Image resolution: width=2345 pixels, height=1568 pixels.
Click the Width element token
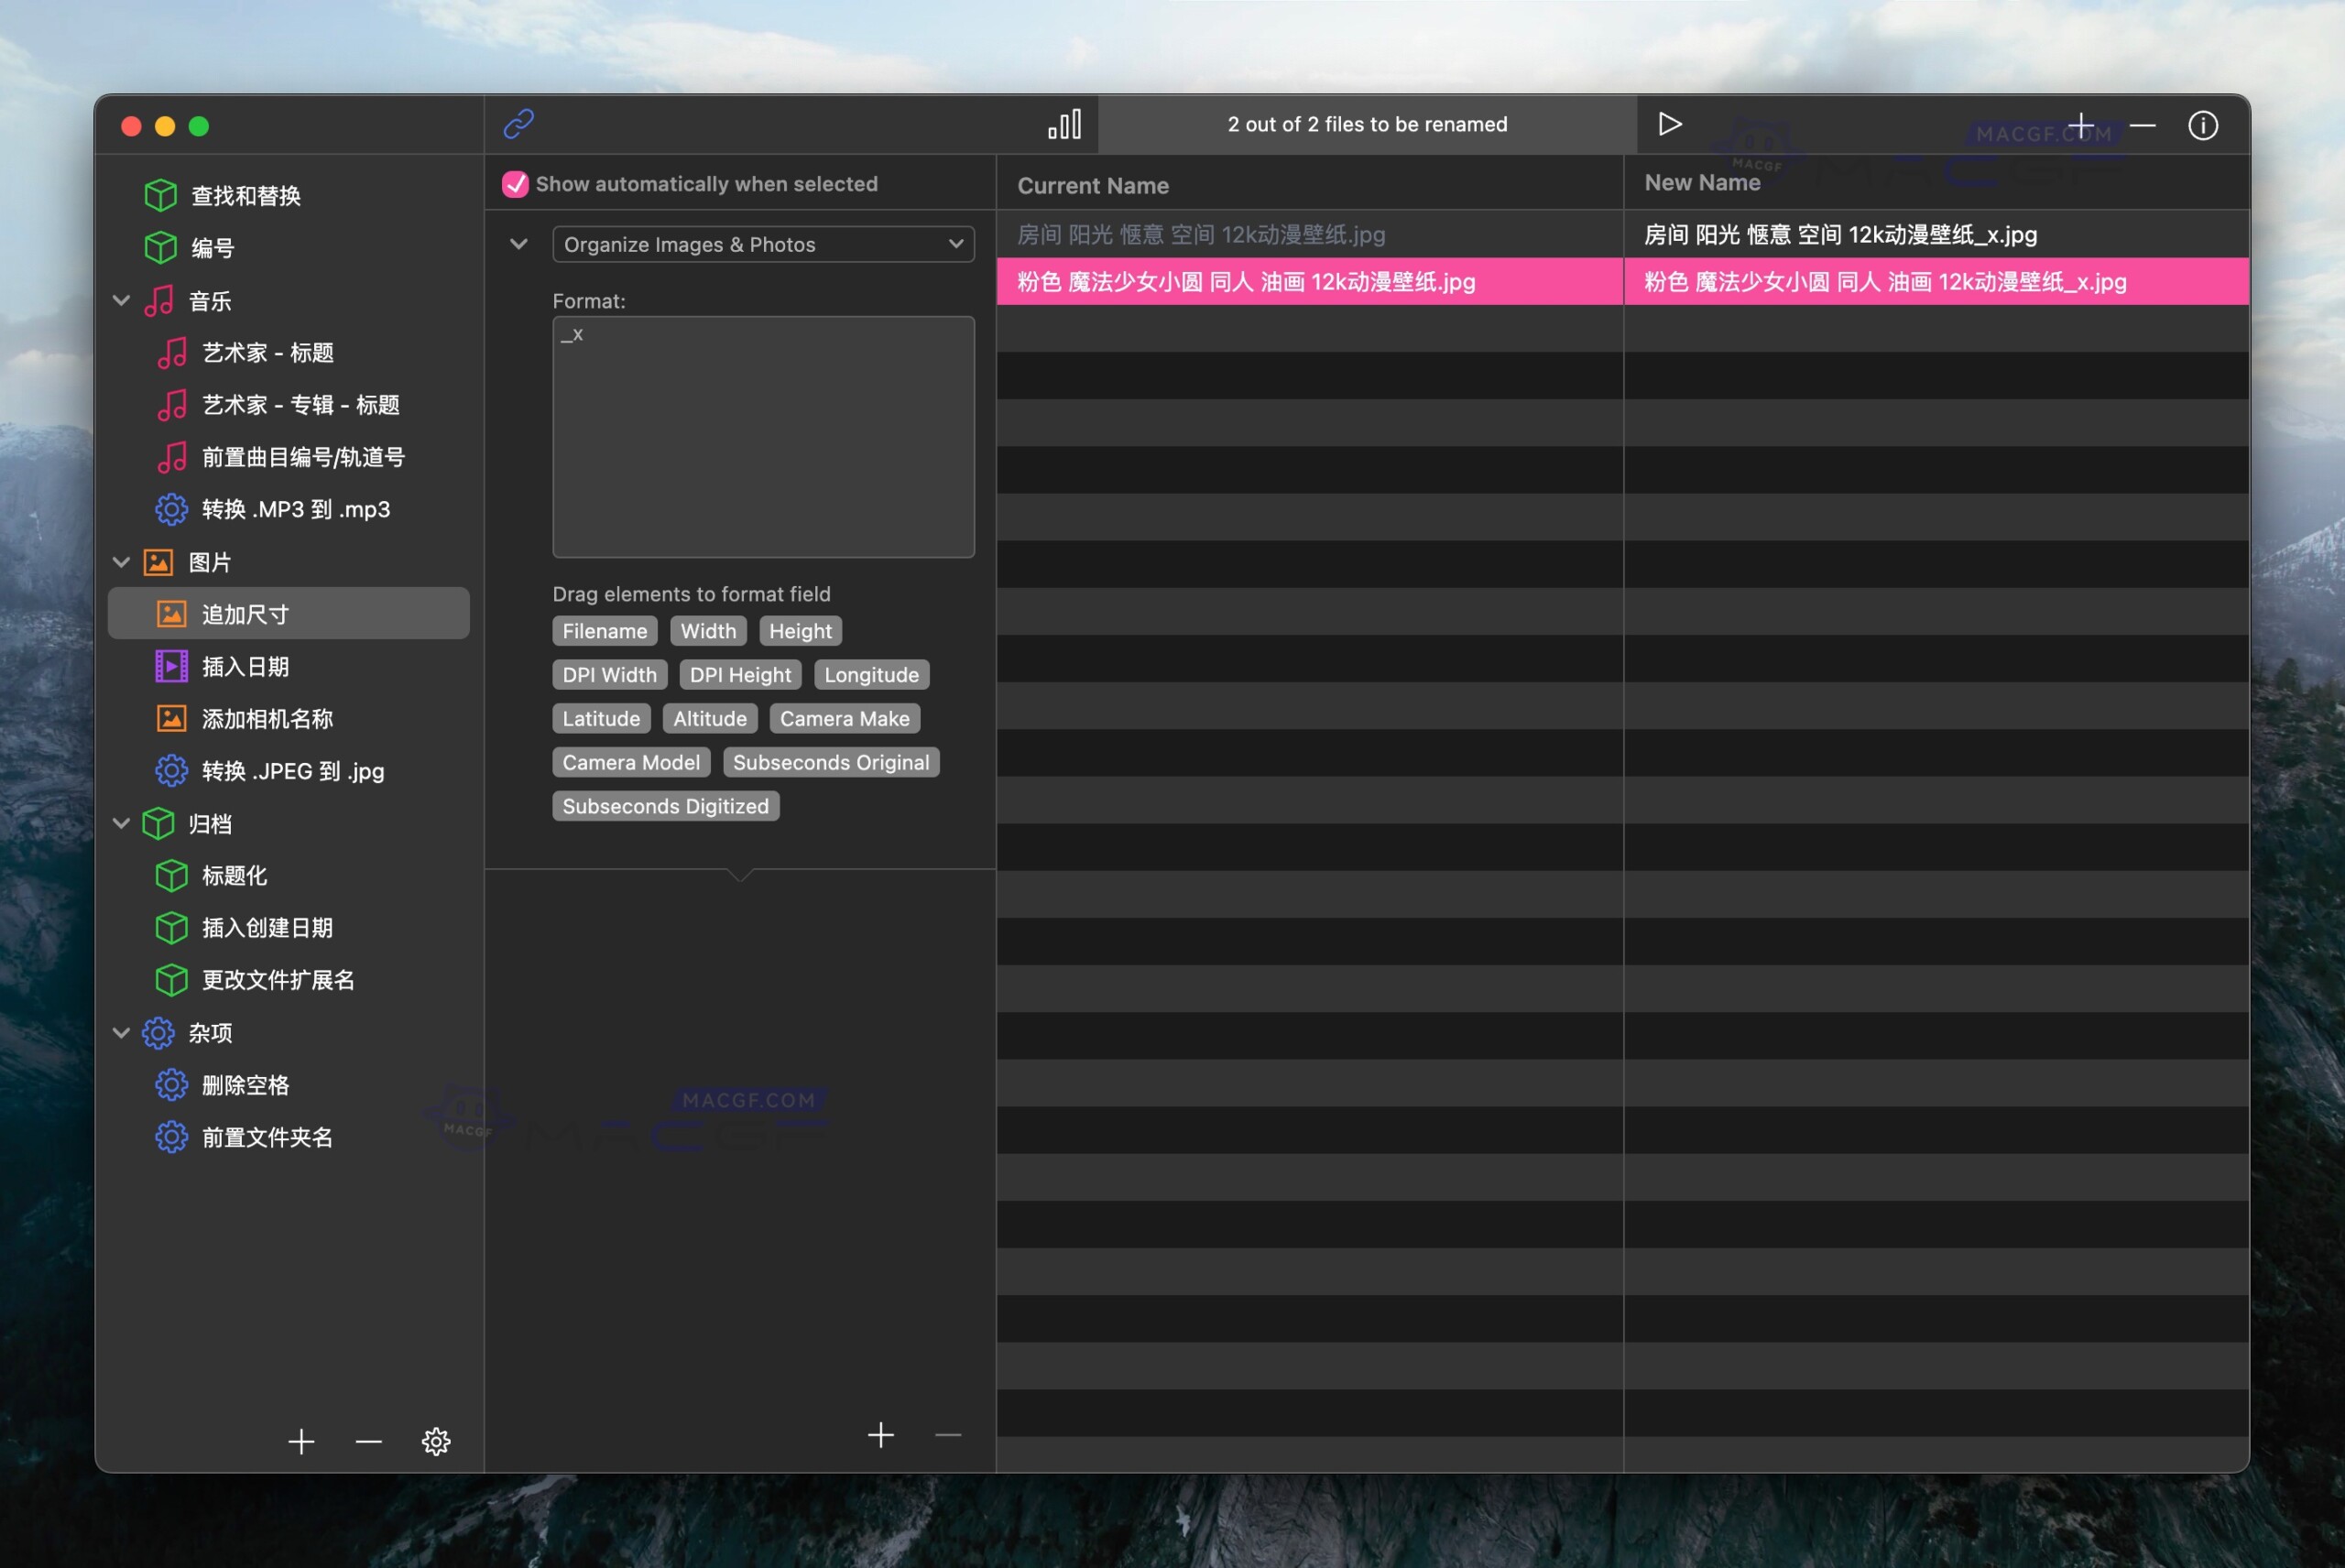708,631
